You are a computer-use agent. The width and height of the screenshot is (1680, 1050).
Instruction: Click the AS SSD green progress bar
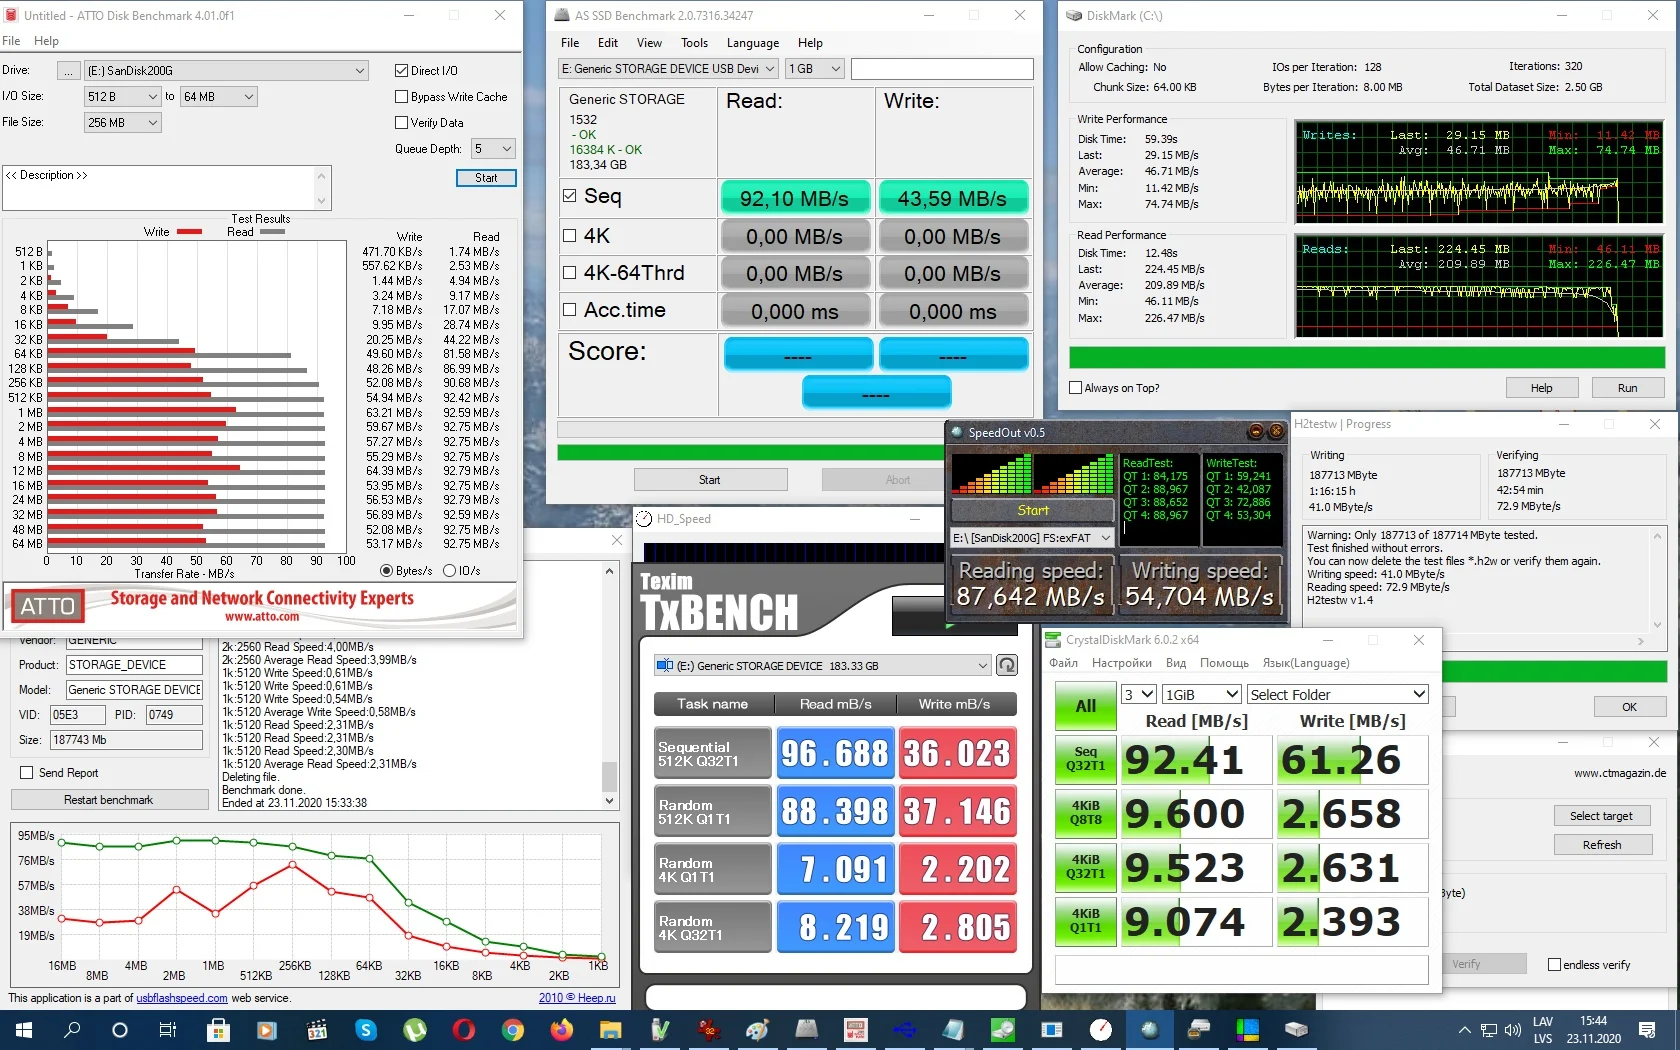point(750,452)
